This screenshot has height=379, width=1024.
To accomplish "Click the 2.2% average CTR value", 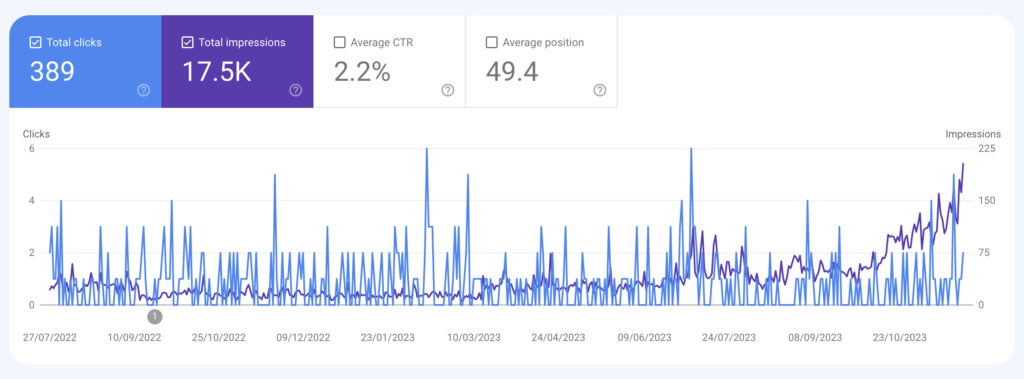I will click(362, 71).
